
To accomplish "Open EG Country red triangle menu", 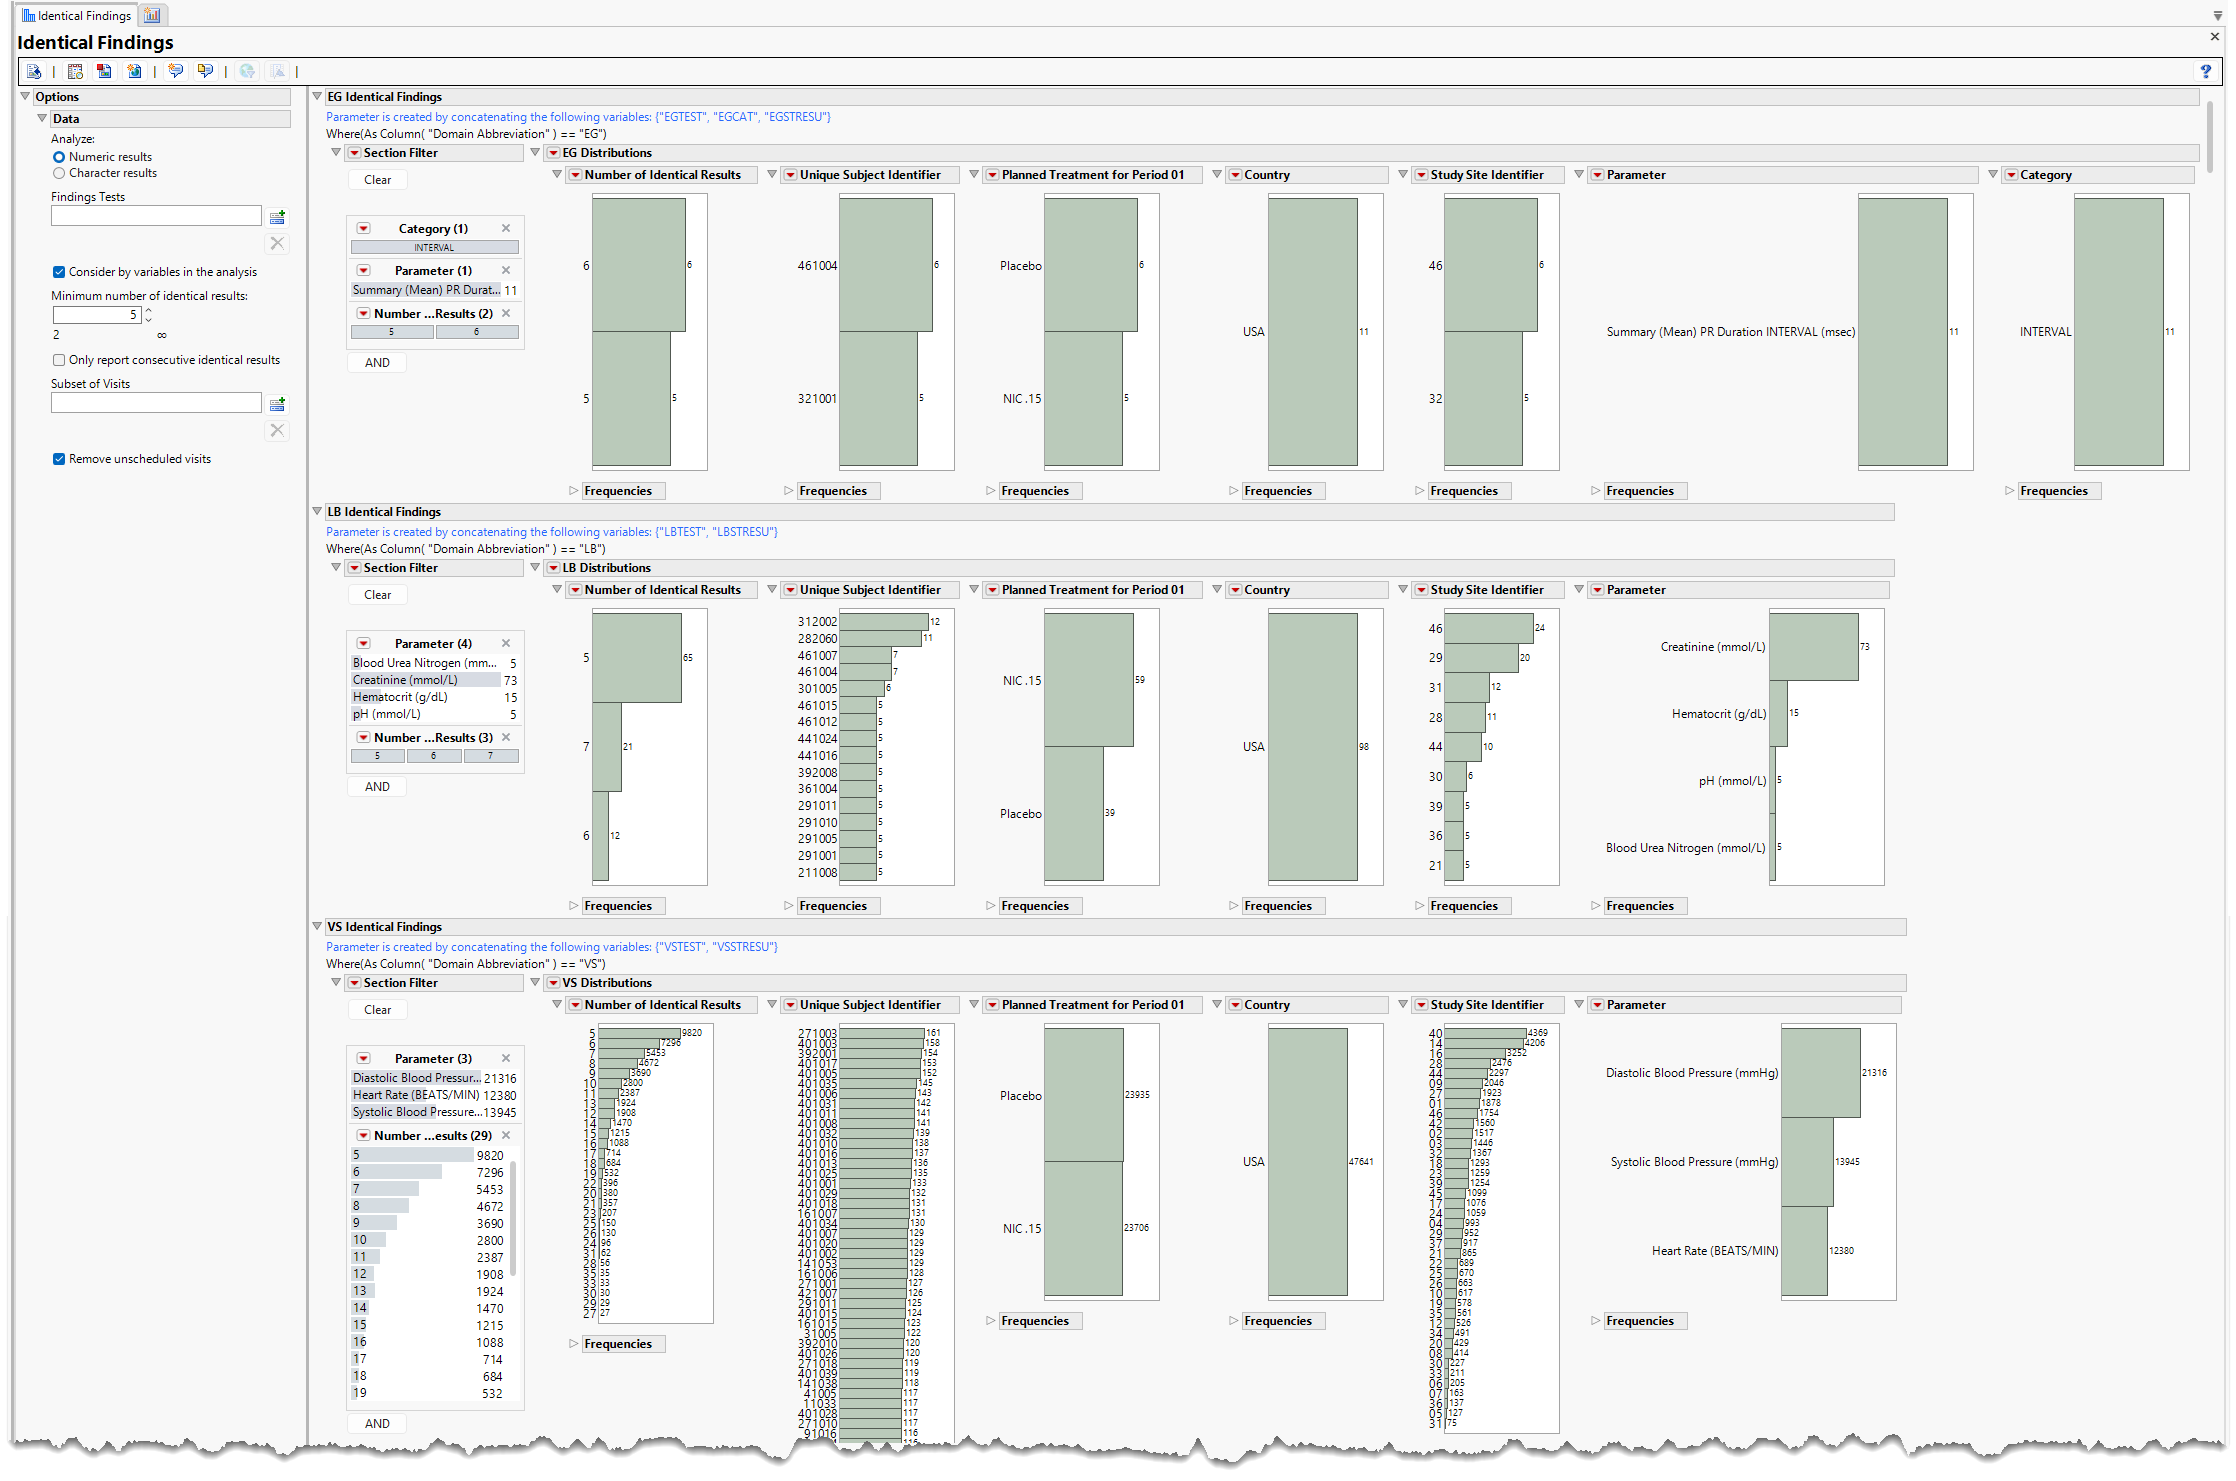I will (x=1235, y=175).
